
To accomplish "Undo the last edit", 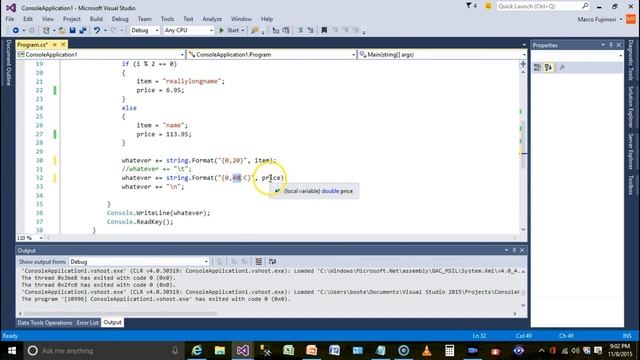I will click(x=97, y=30).
